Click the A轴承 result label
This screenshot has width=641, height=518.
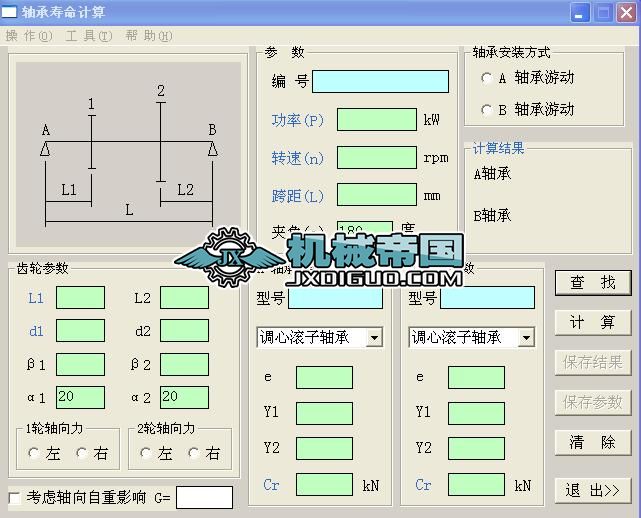[x=492, y=174]
